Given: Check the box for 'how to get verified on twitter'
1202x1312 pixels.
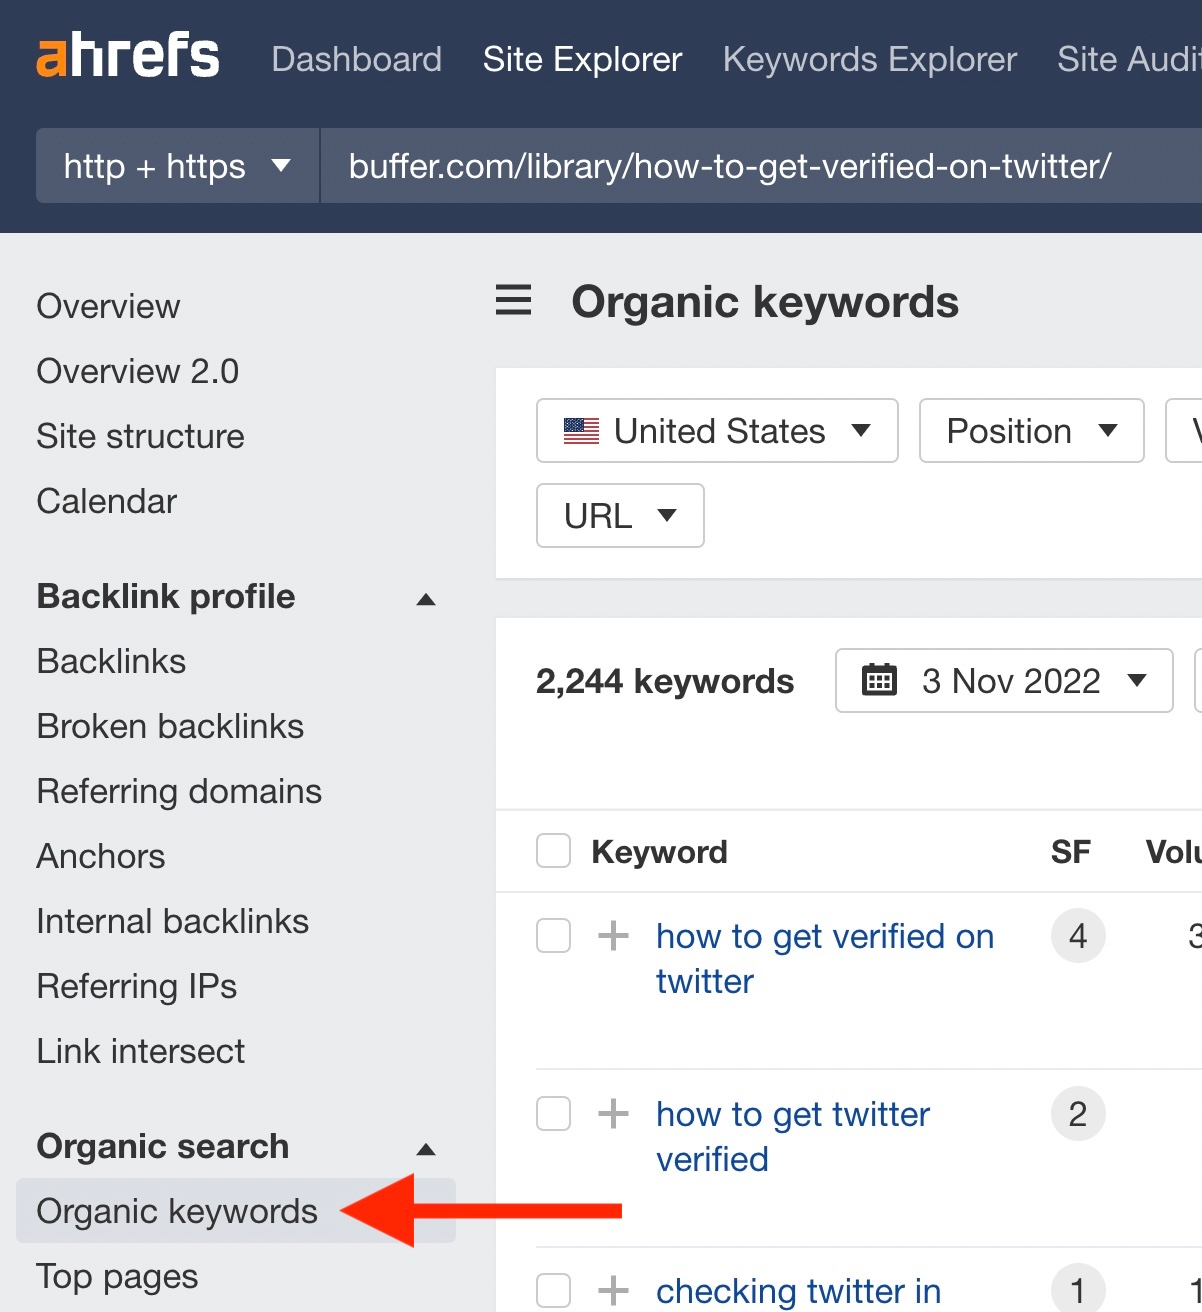Looking at the screenshot, I should [x=553, y=936].
